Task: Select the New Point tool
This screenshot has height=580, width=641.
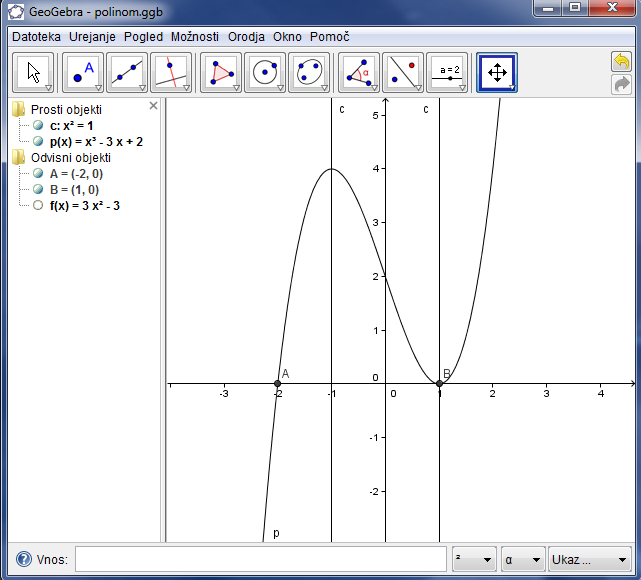Action: (x=84, y=73)
